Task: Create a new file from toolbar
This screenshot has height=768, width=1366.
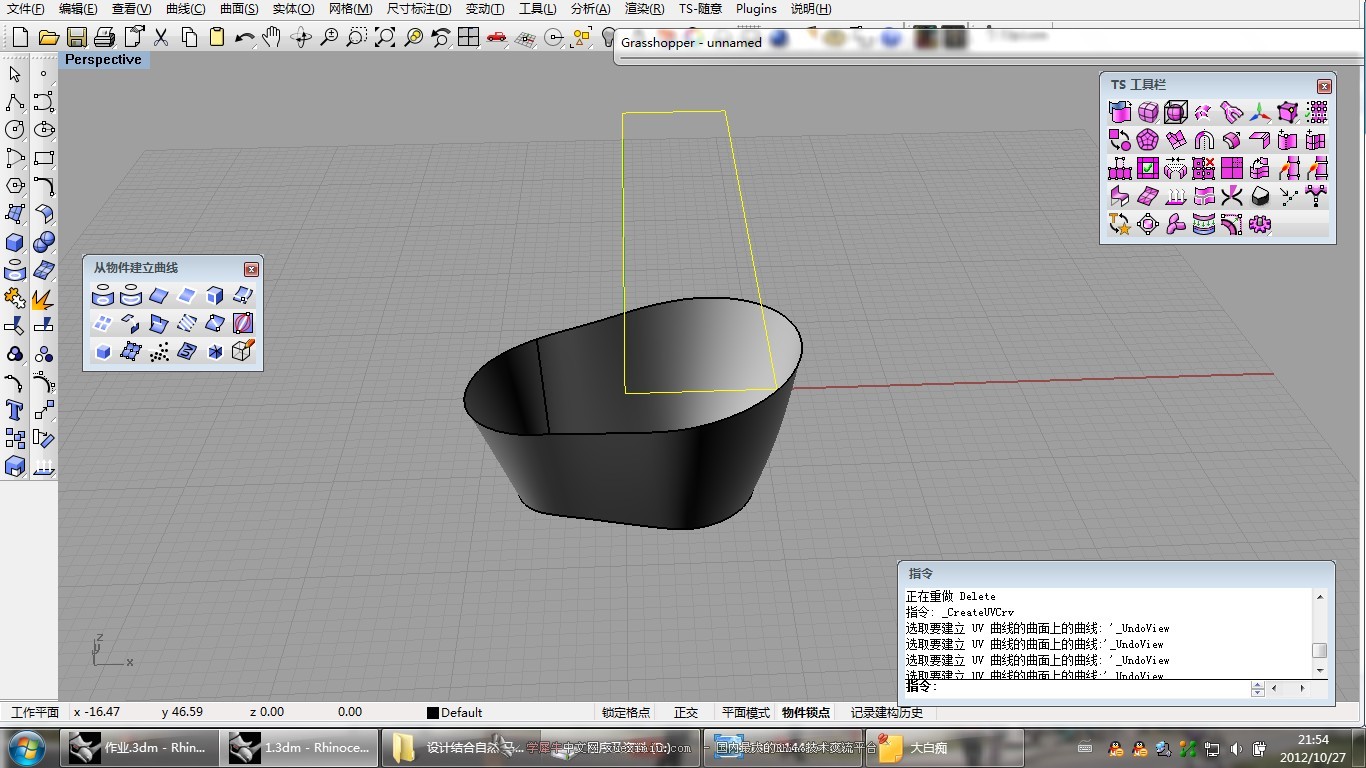Action: 20,38
